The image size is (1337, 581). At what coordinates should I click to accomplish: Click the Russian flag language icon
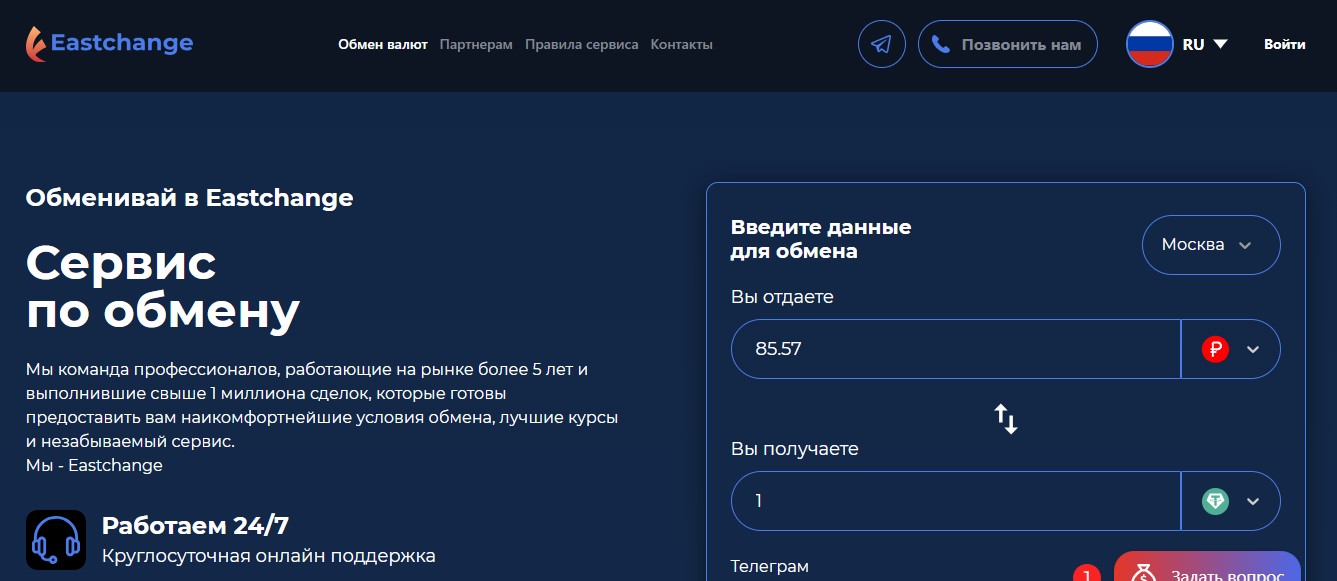(x=1149, y=44)
